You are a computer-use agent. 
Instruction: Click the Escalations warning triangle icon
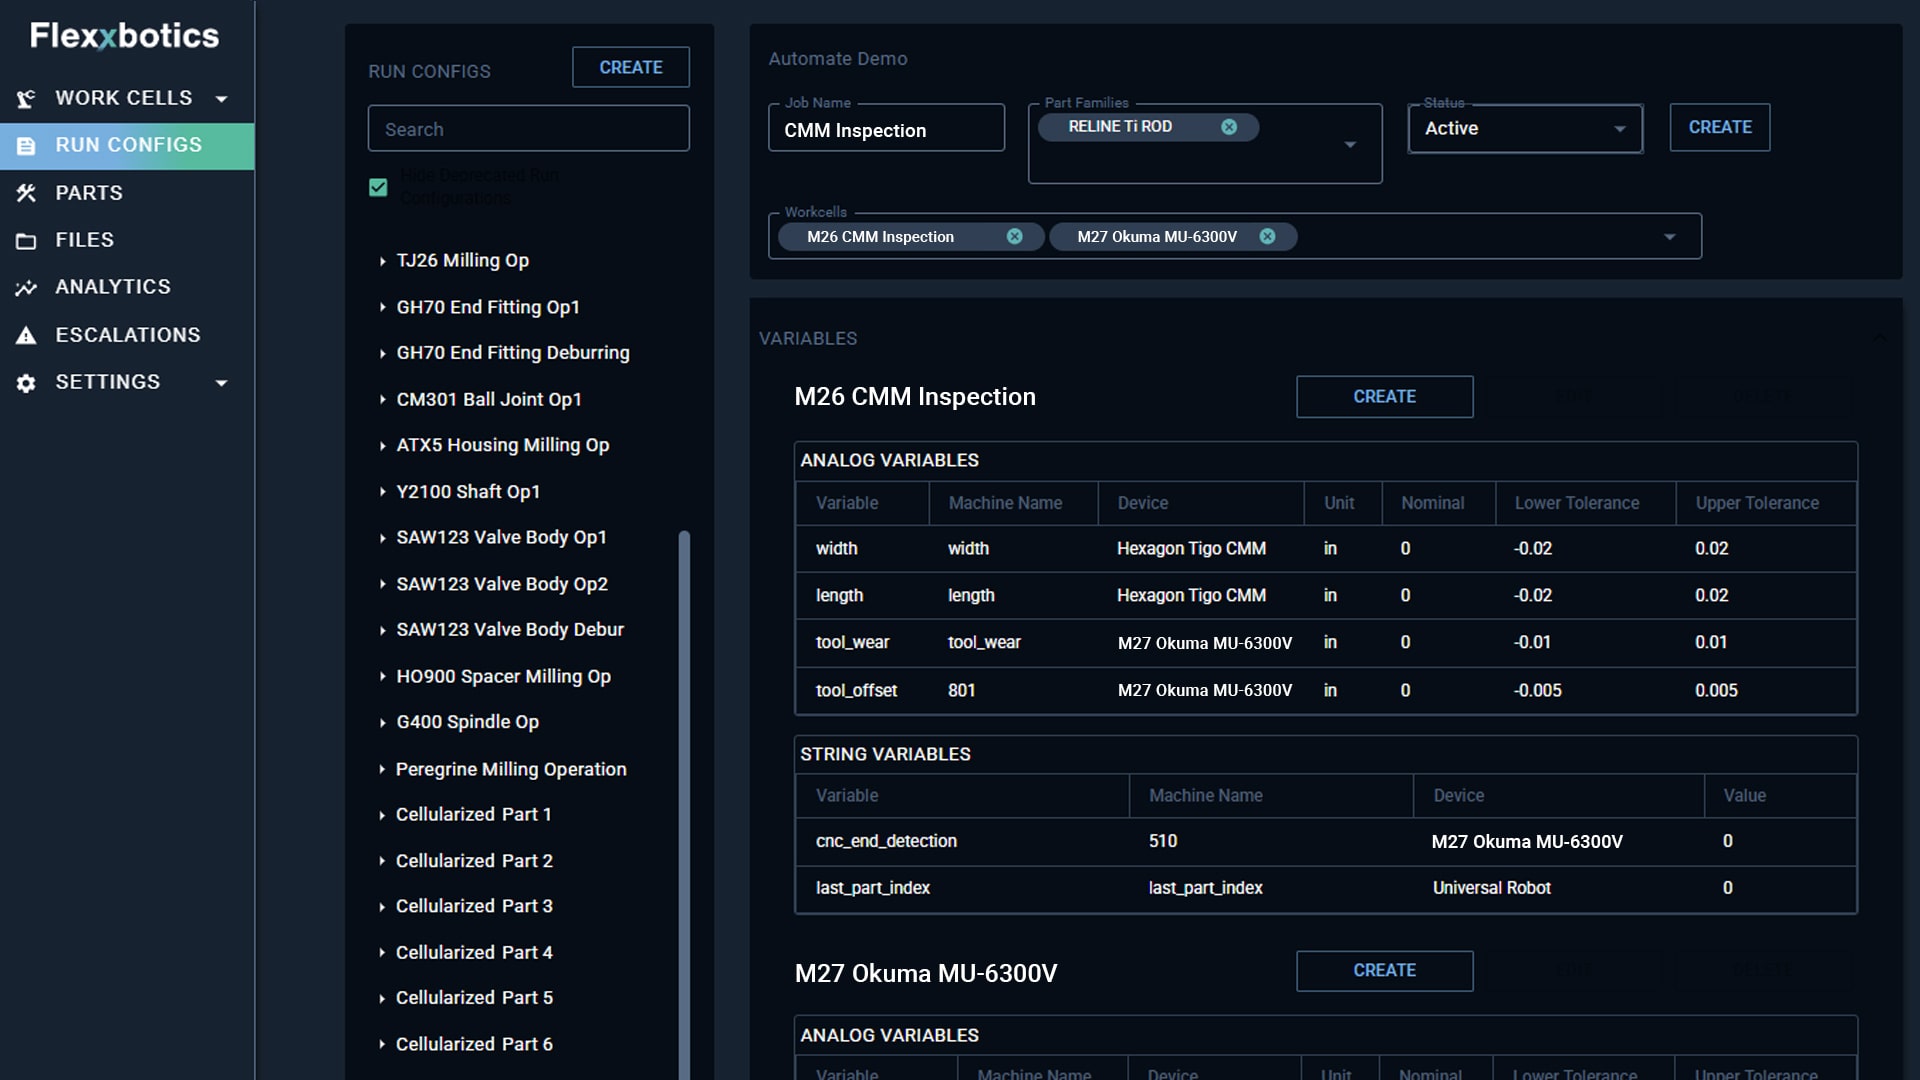click(26, 336)
